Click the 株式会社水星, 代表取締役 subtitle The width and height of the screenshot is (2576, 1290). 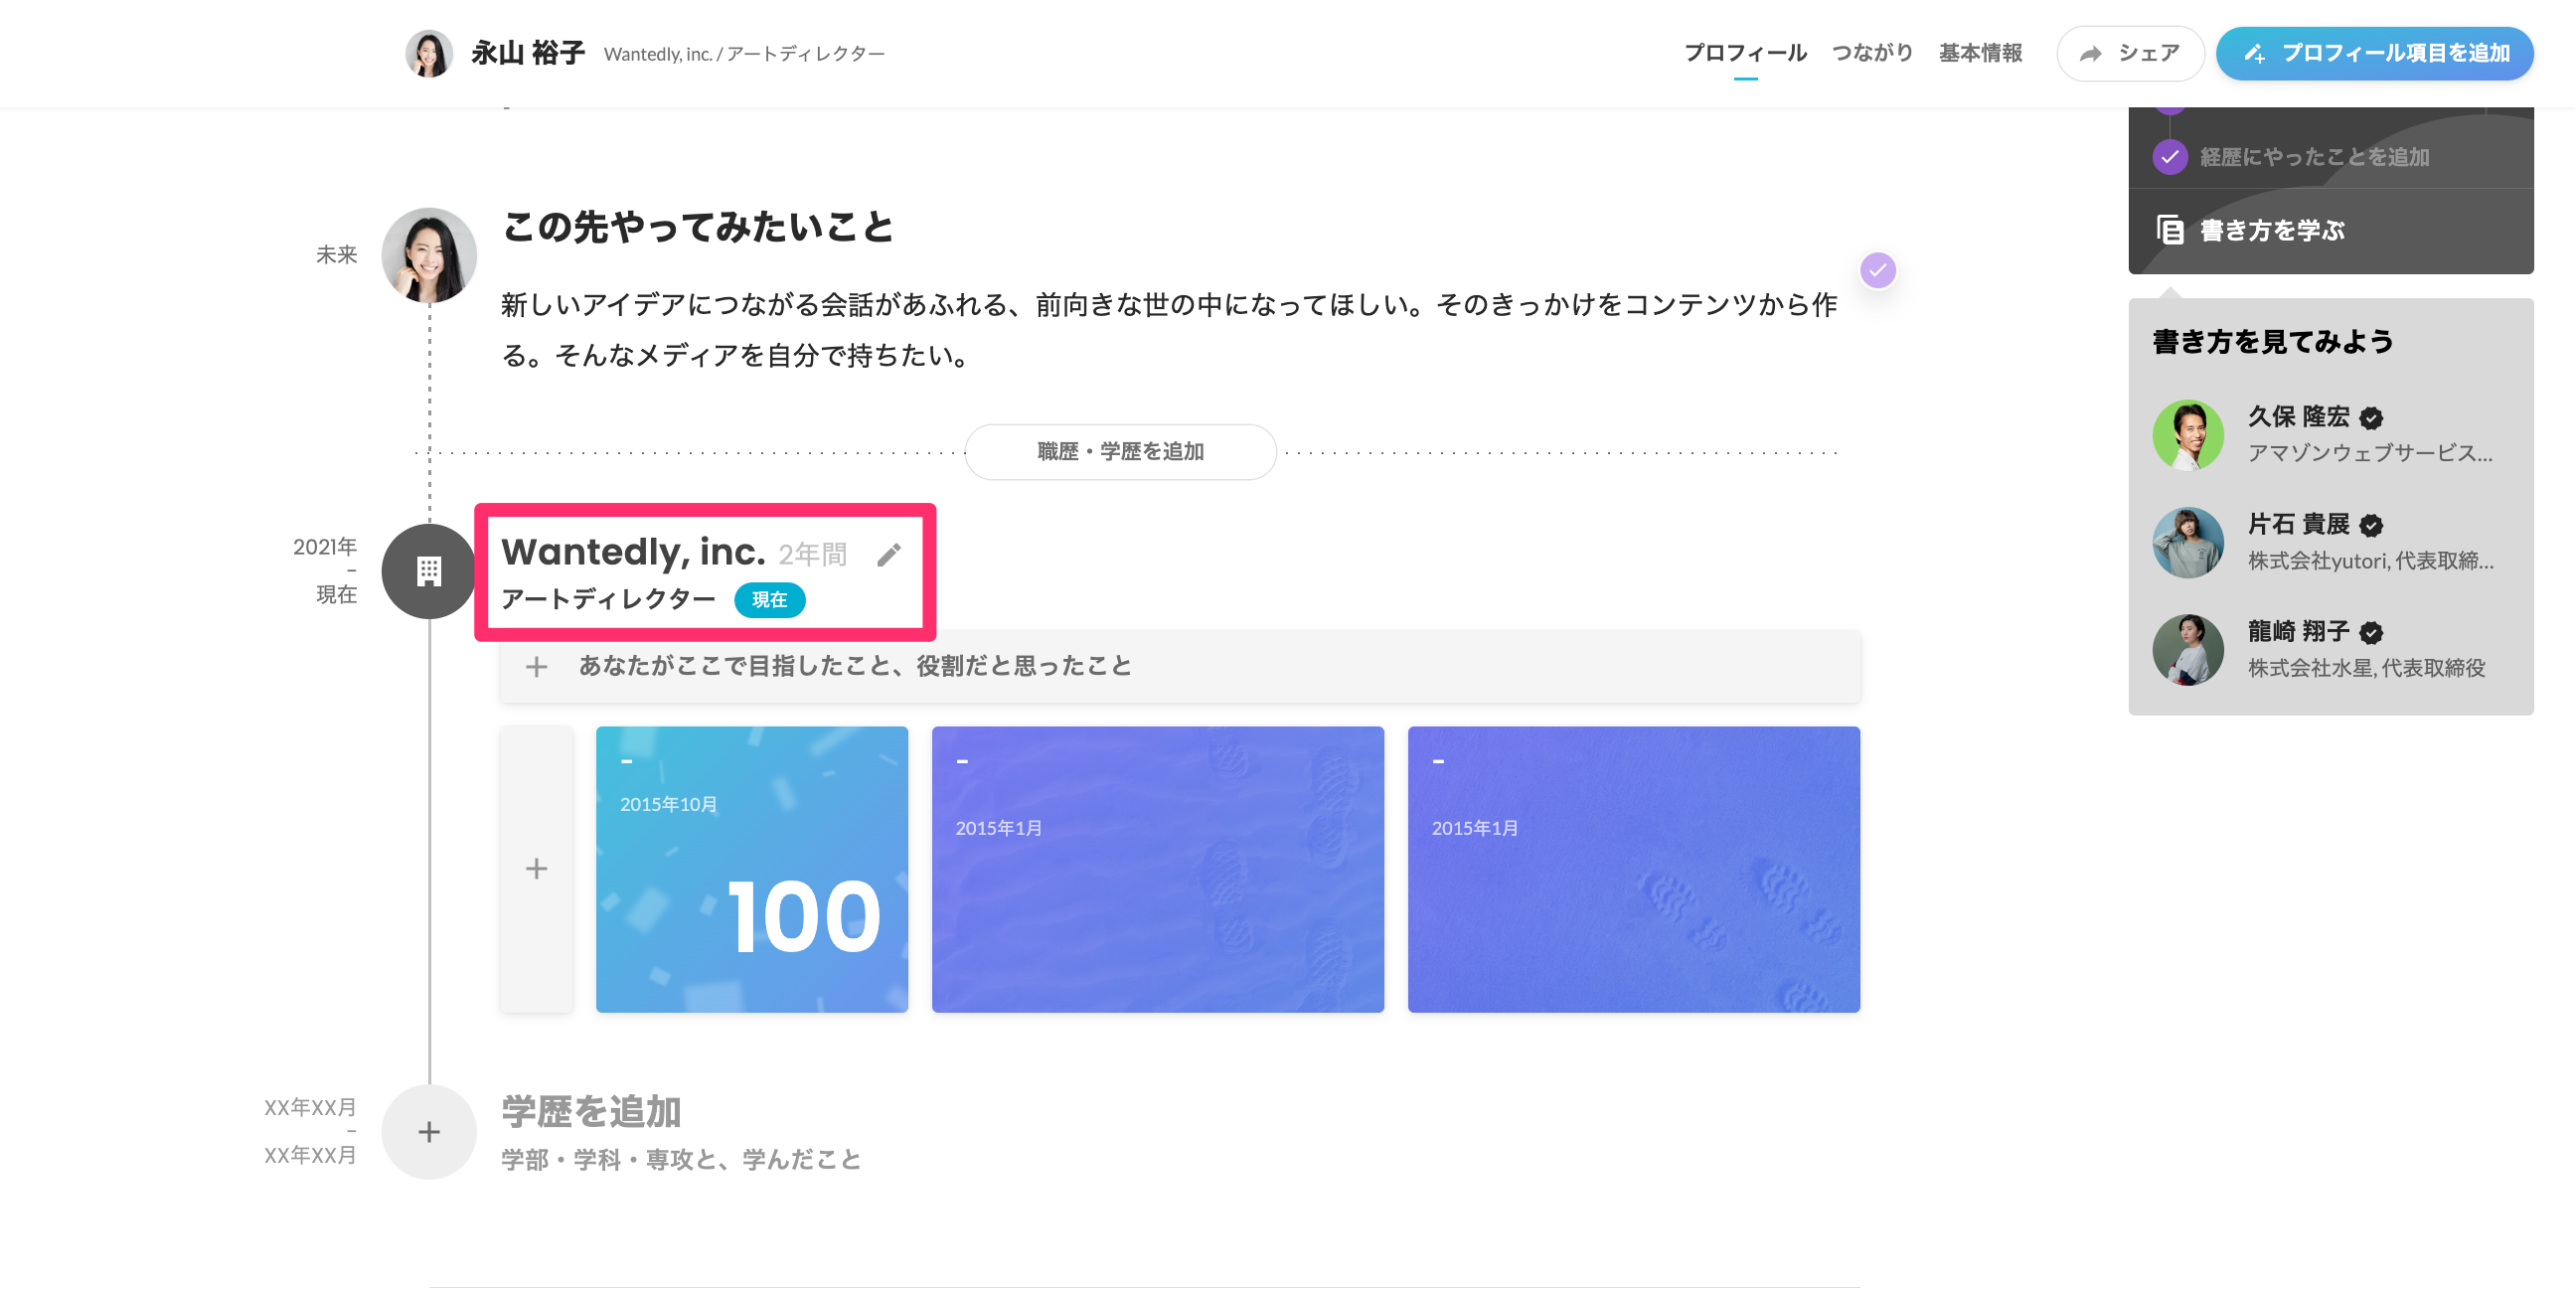(x=2366, y=668)
